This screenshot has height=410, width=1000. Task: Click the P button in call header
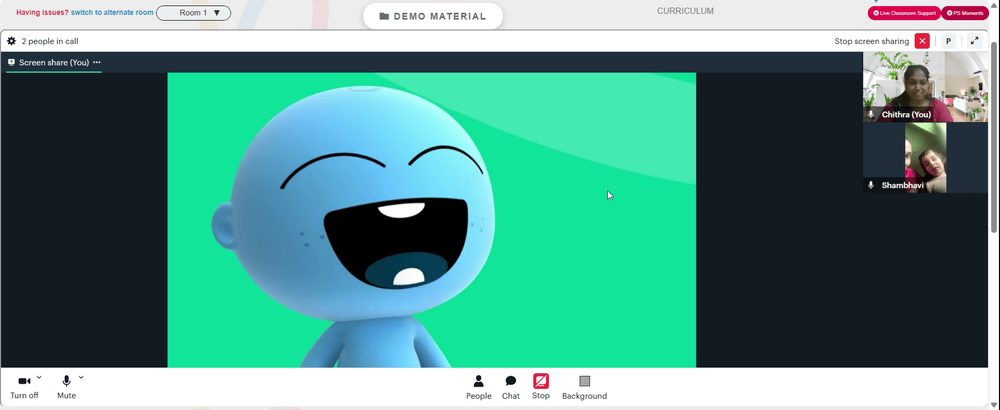[948, 41]
